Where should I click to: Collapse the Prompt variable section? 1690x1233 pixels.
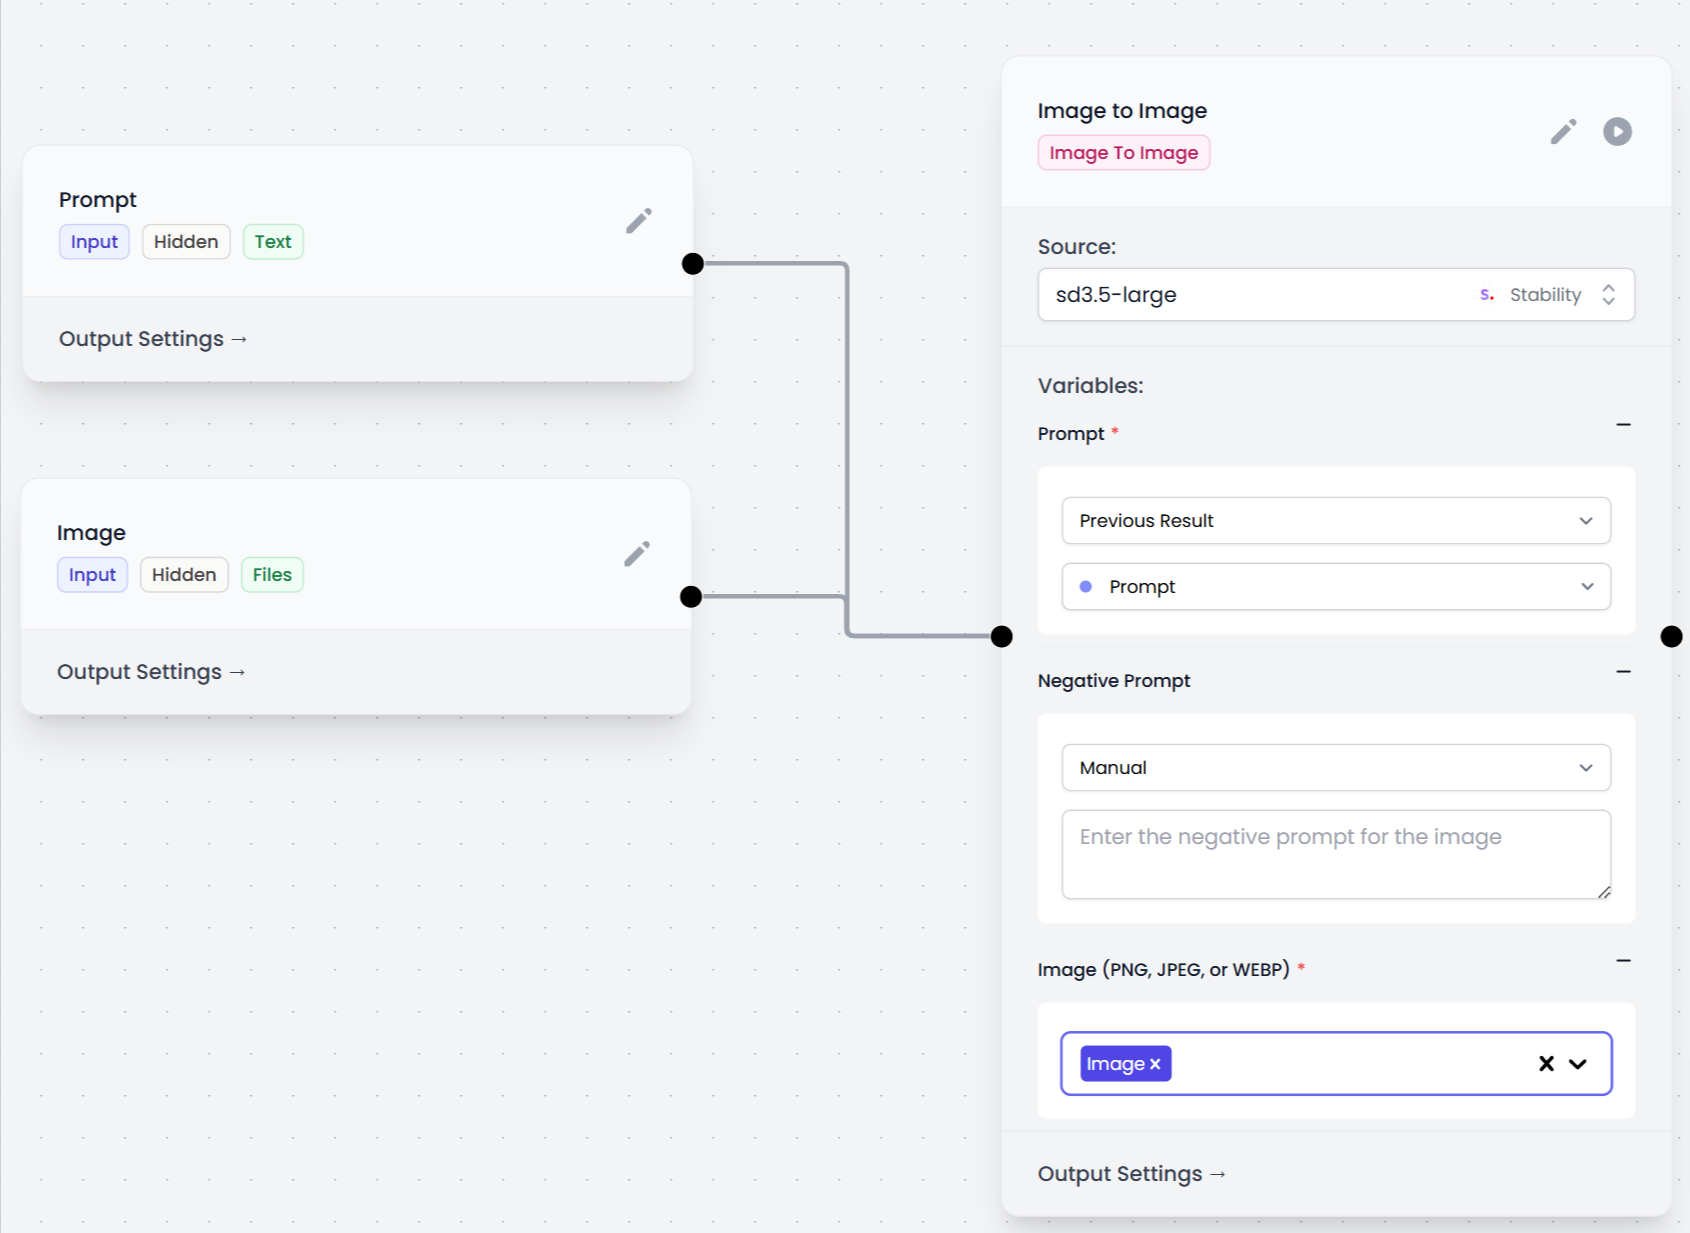tap(1623, 425)
